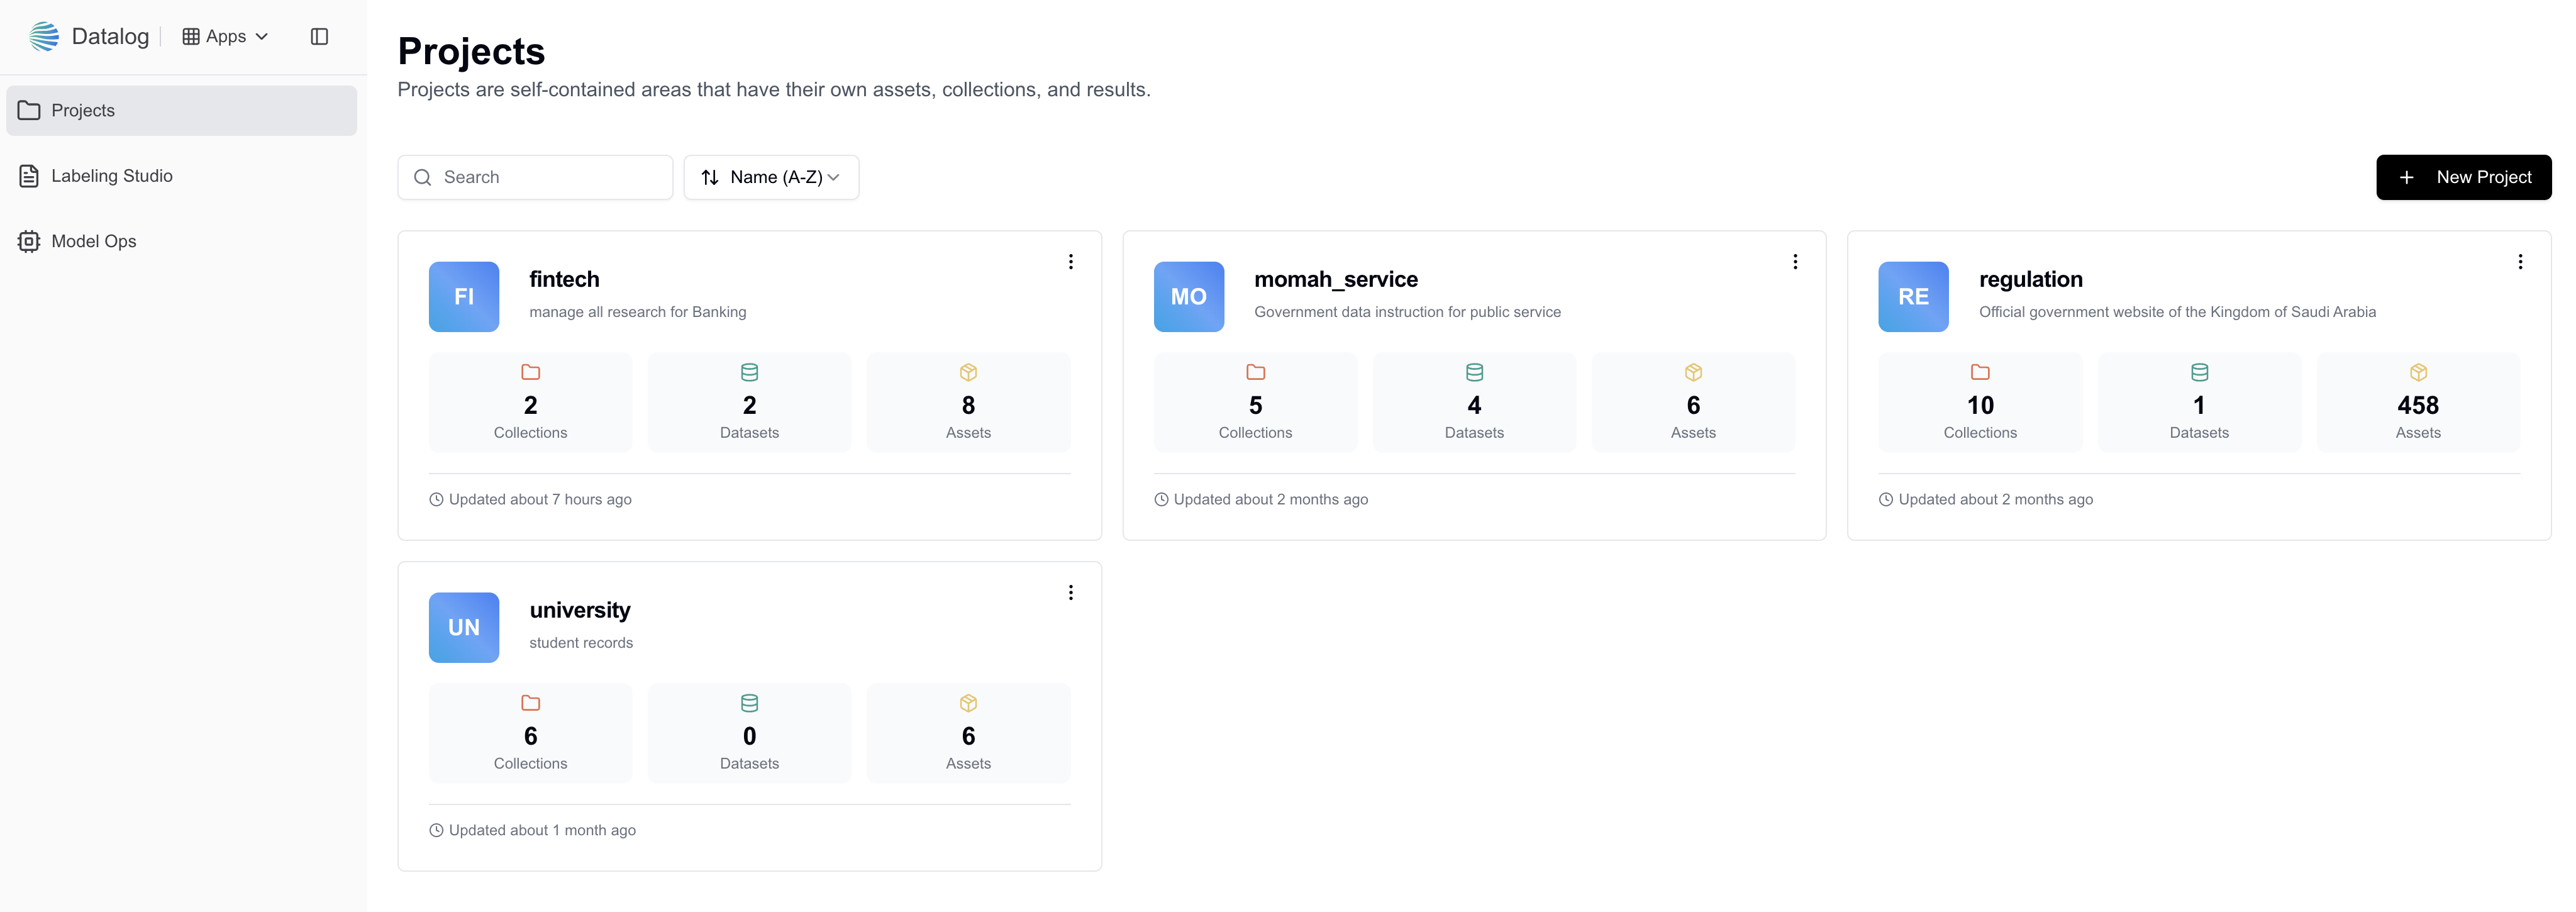Open Labeling Studio in sidebar

tap(111, 176)
